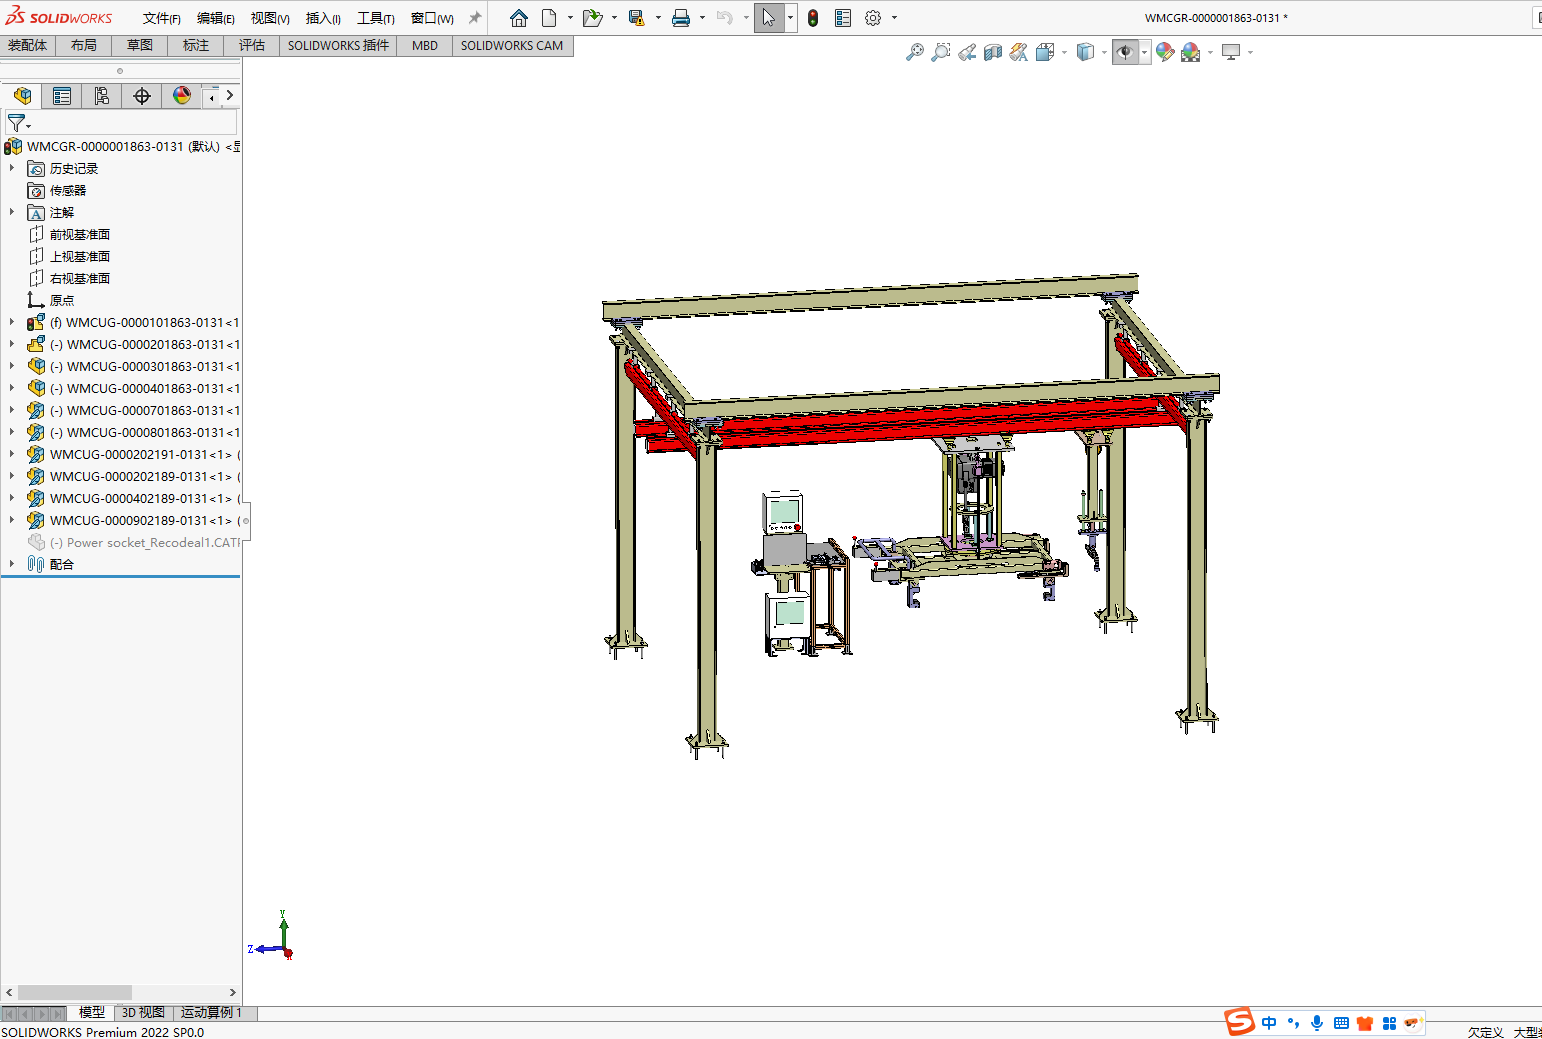
Task: Open the DisplayManager colored-sphere tab
Action: 181,95
